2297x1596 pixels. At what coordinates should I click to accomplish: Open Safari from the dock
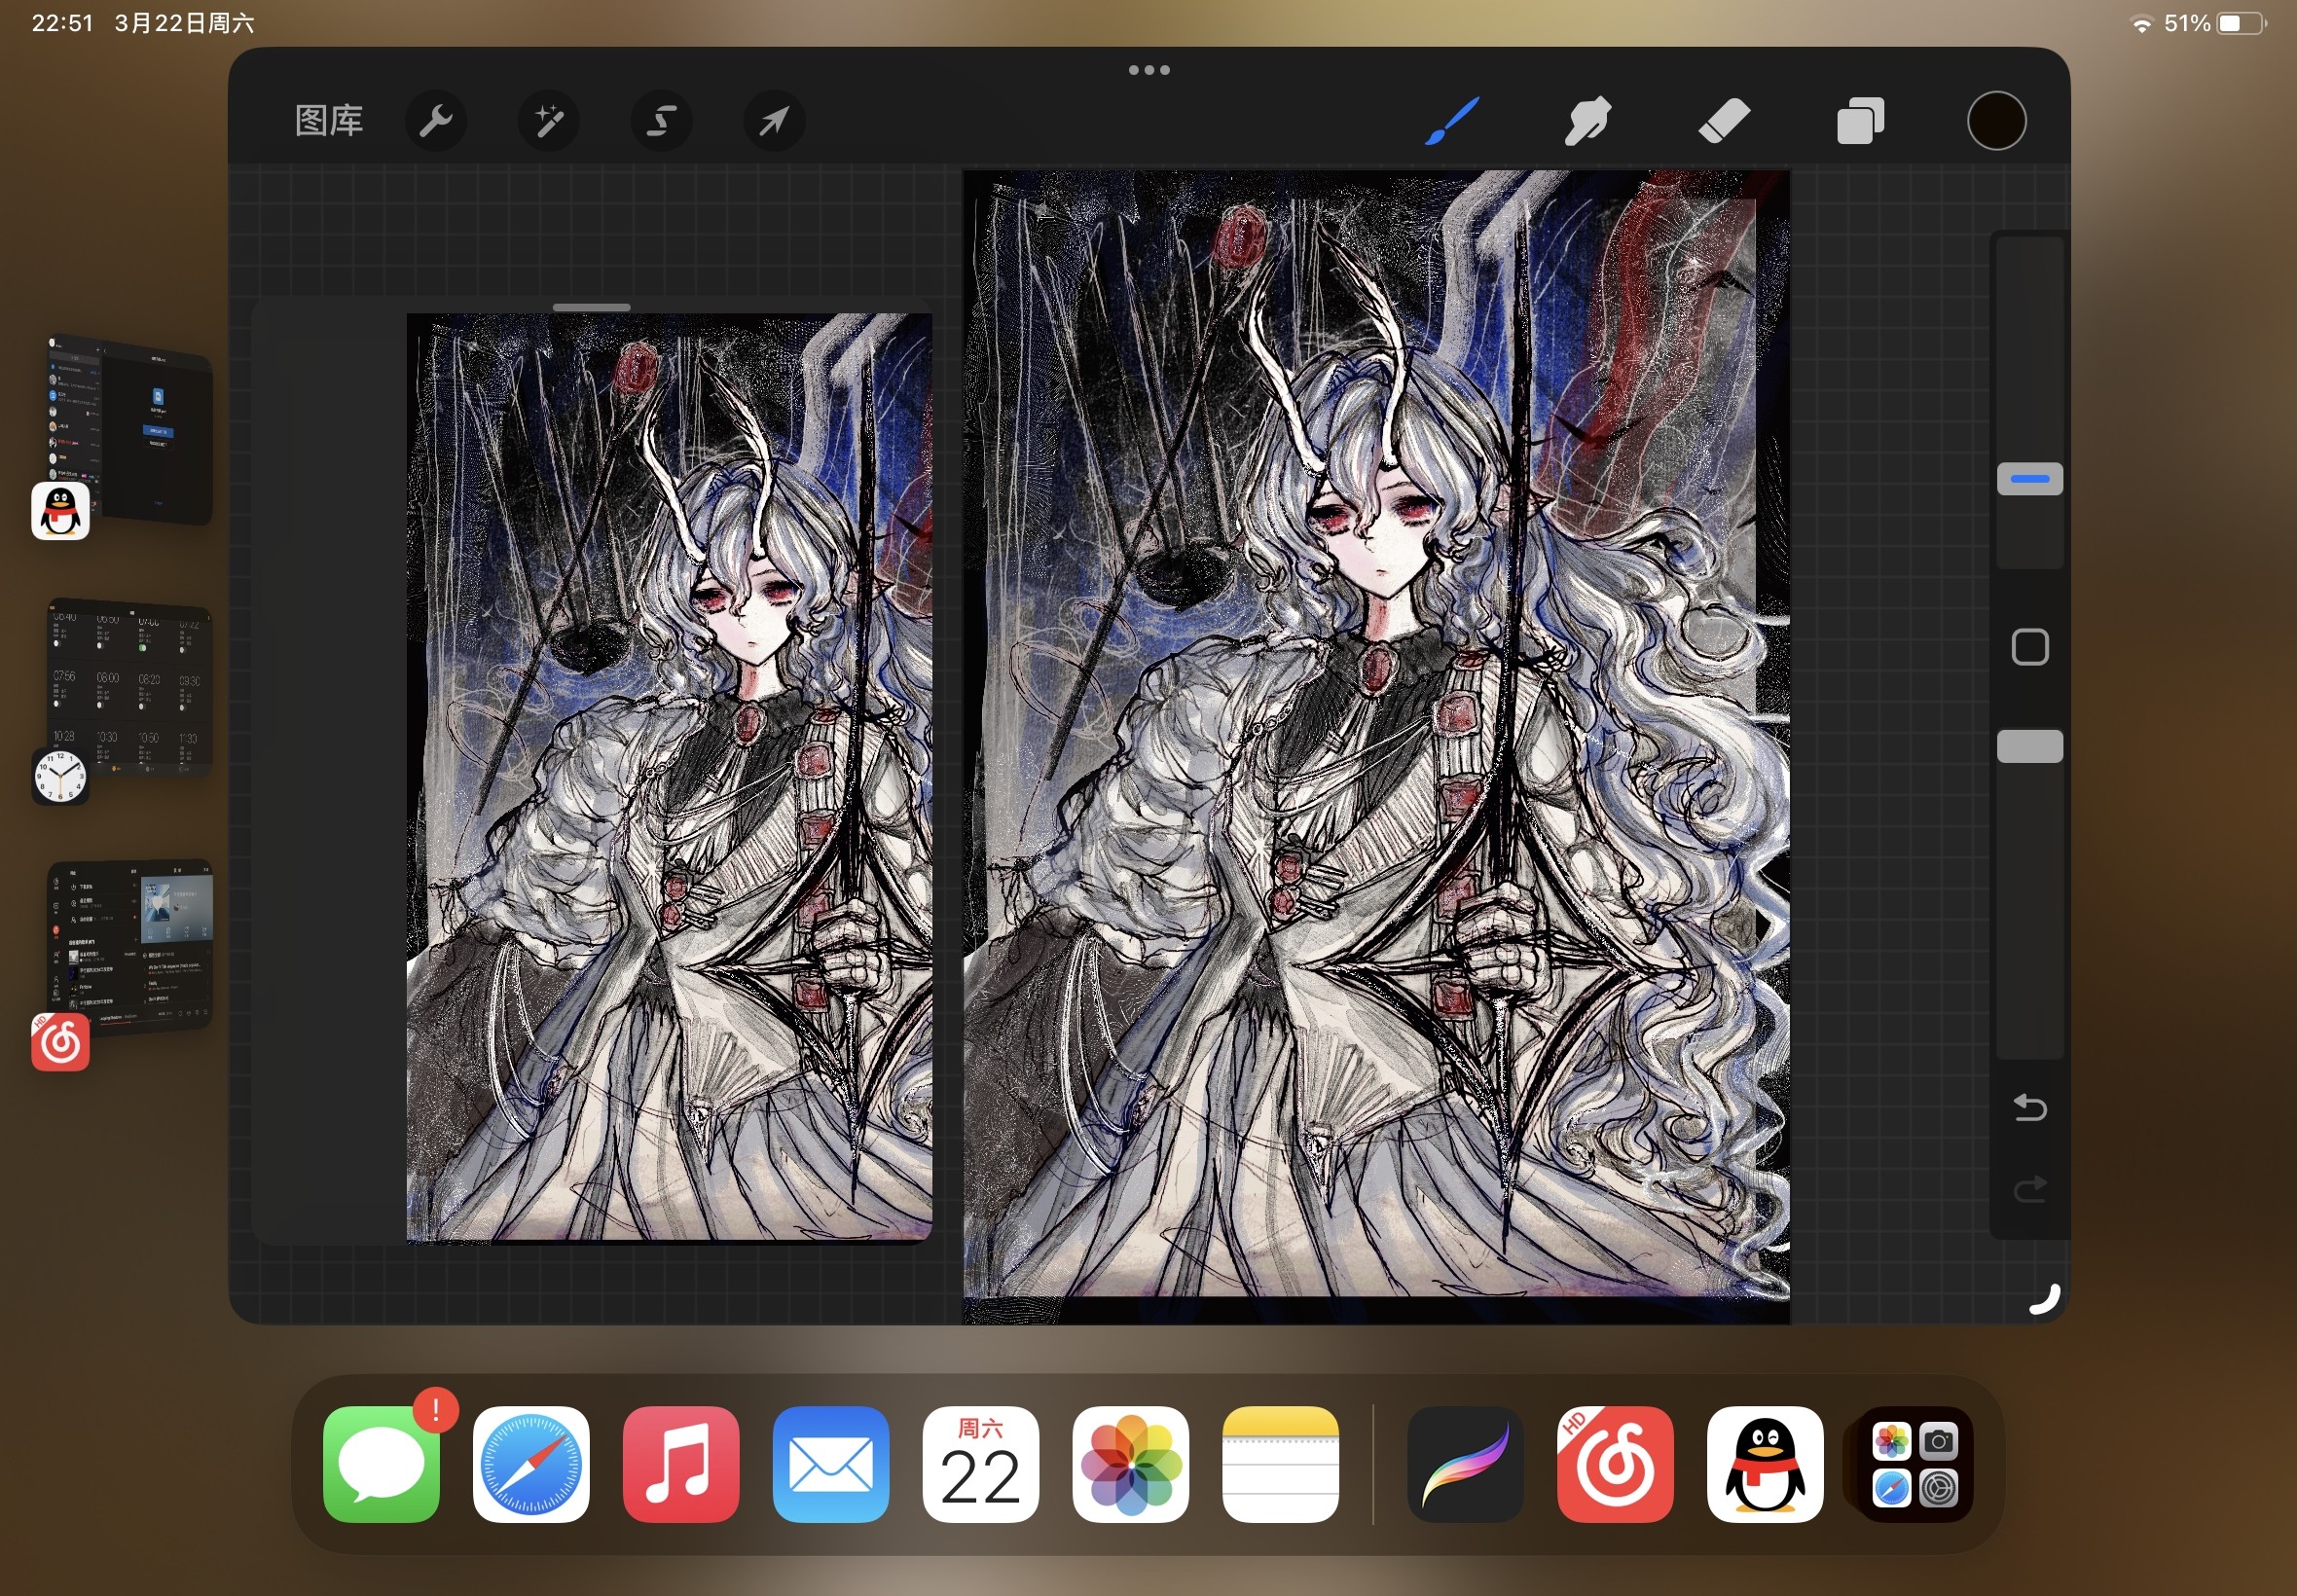[x=531, y=1464]
